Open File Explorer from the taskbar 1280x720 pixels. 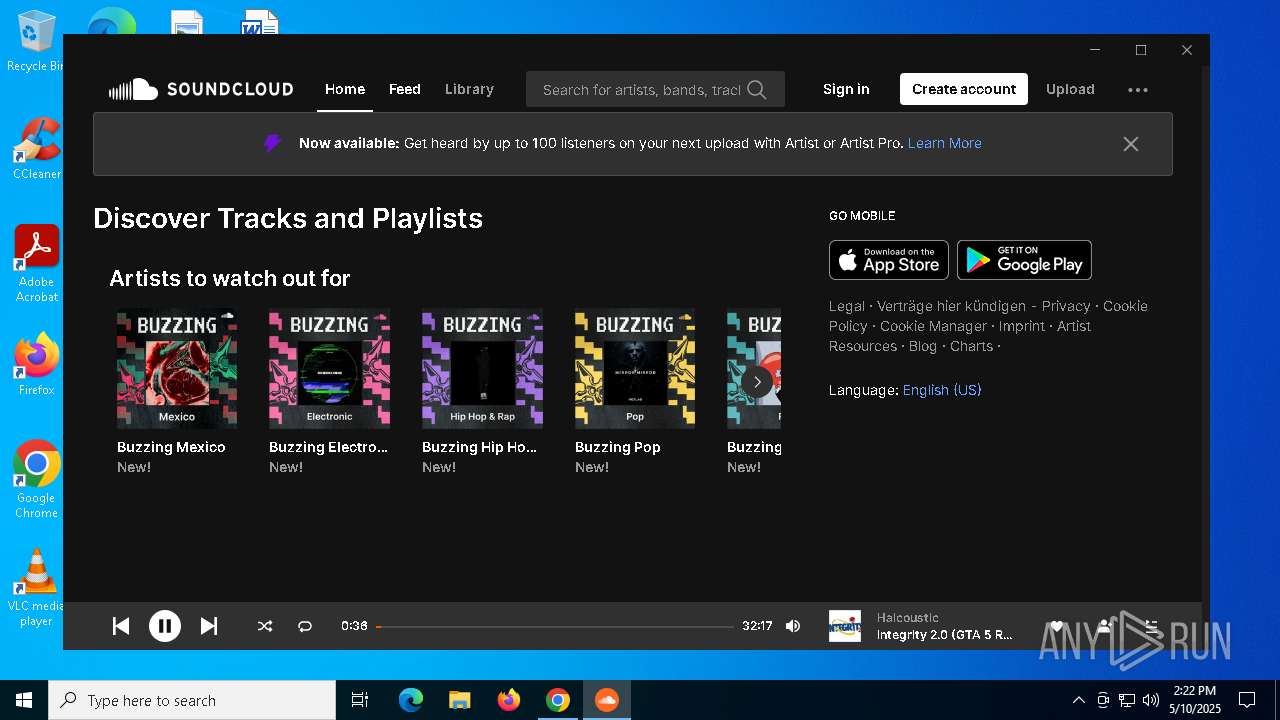460,700
